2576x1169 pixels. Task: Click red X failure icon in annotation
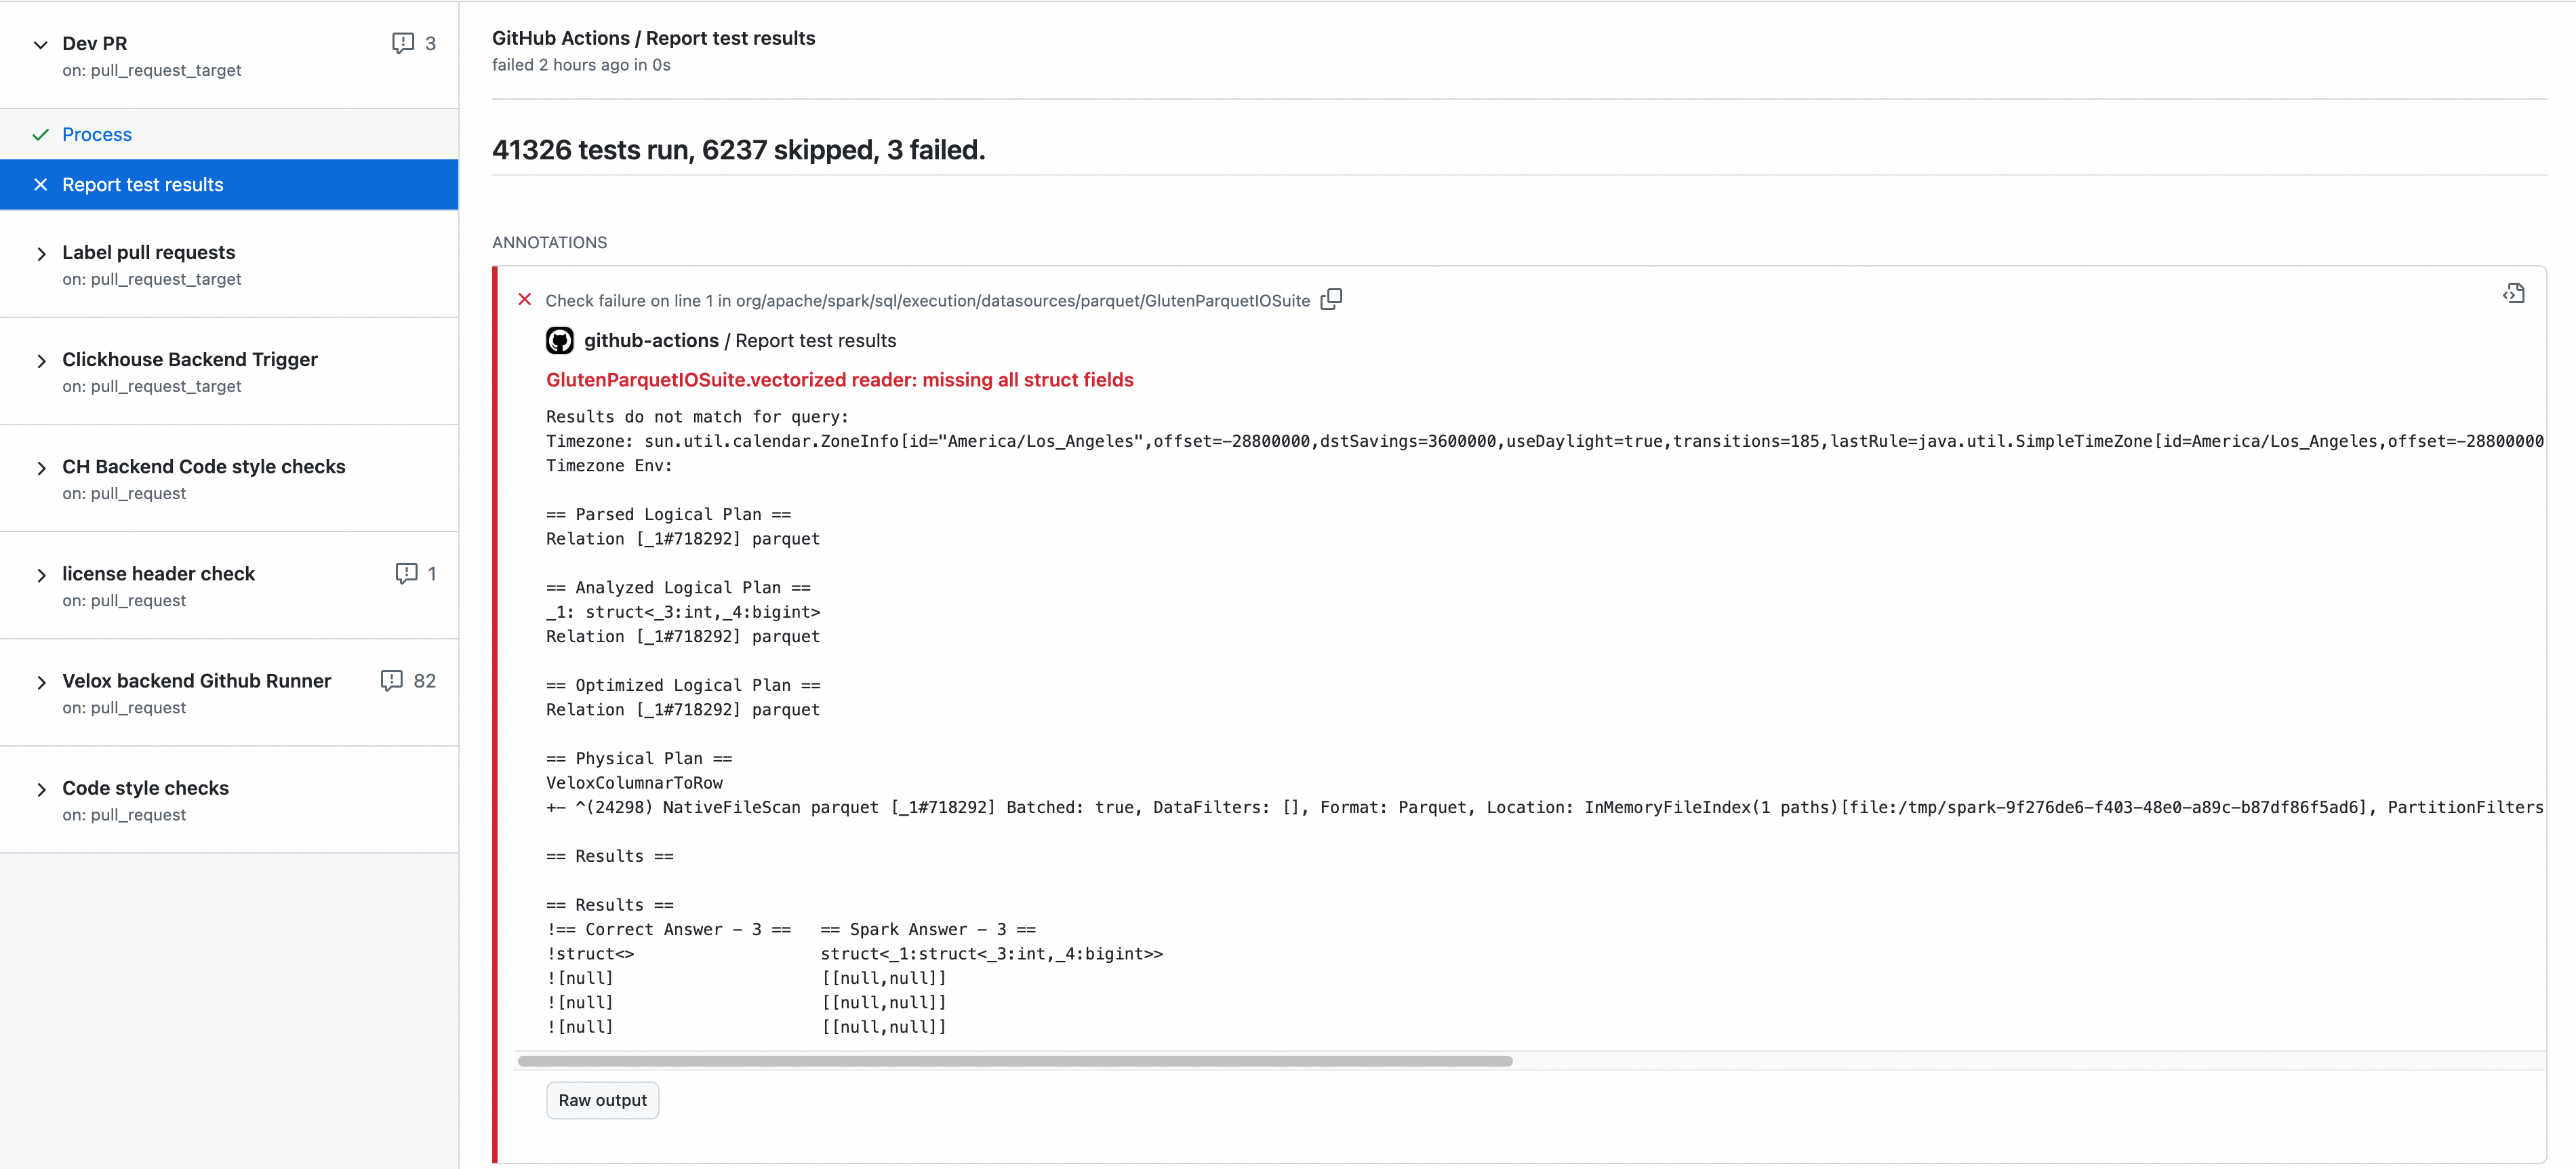(524, 299)
